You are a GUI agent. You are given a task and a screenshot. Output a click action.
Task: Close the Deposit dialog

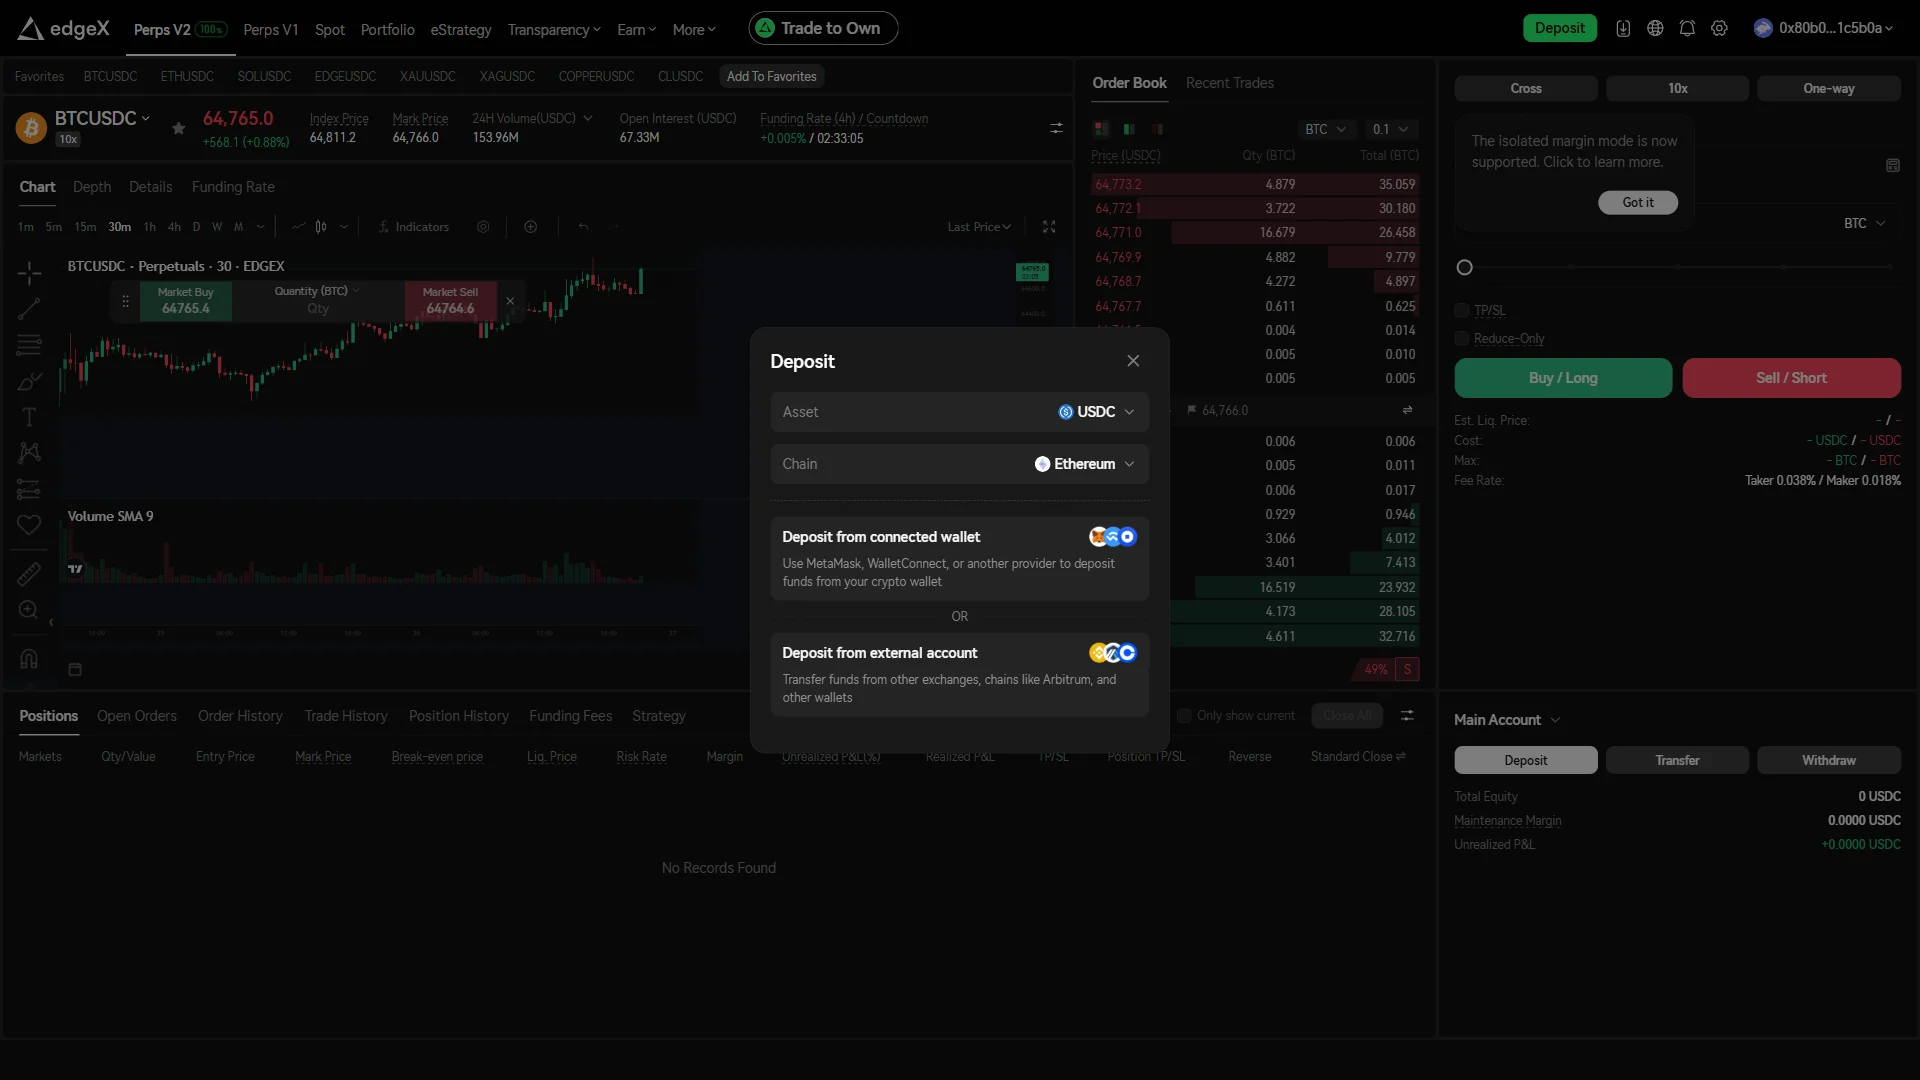coord(1133,361)
